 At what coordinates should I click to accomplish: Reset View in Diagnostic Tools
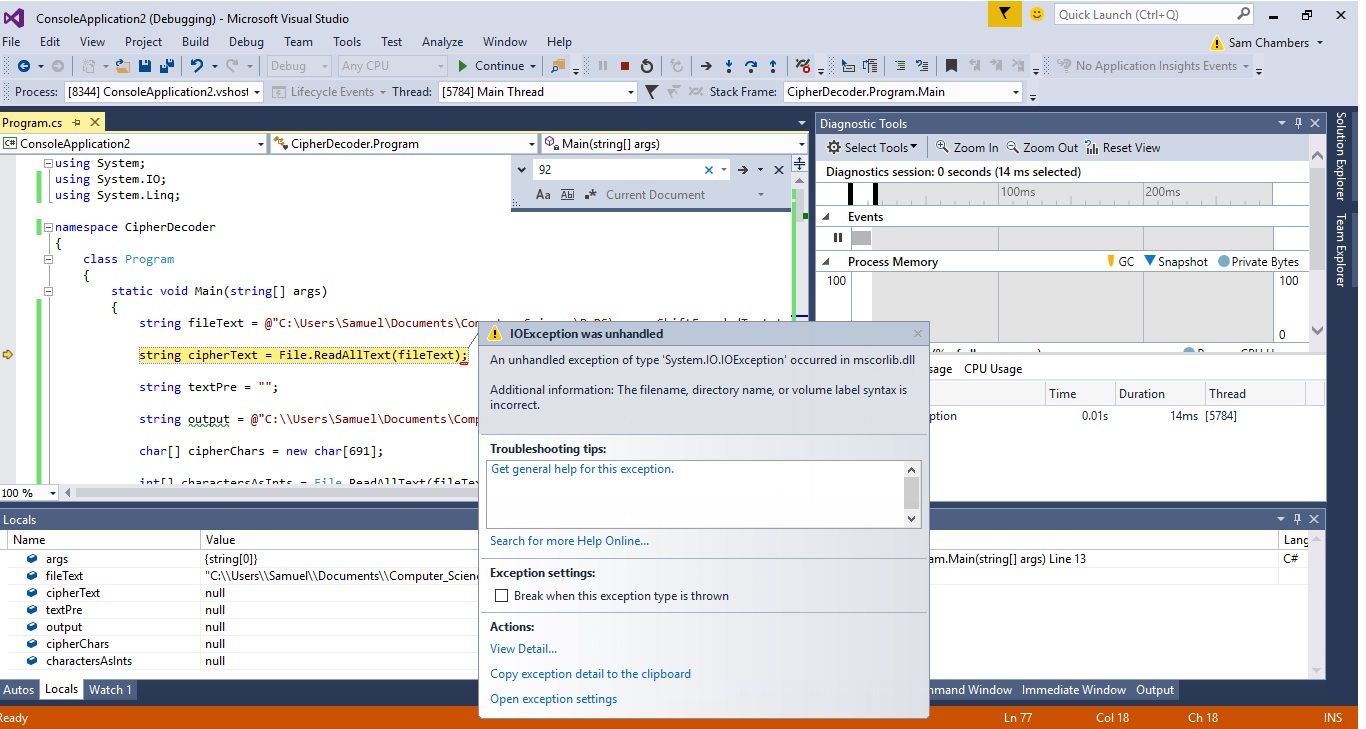pos(1122,148)
